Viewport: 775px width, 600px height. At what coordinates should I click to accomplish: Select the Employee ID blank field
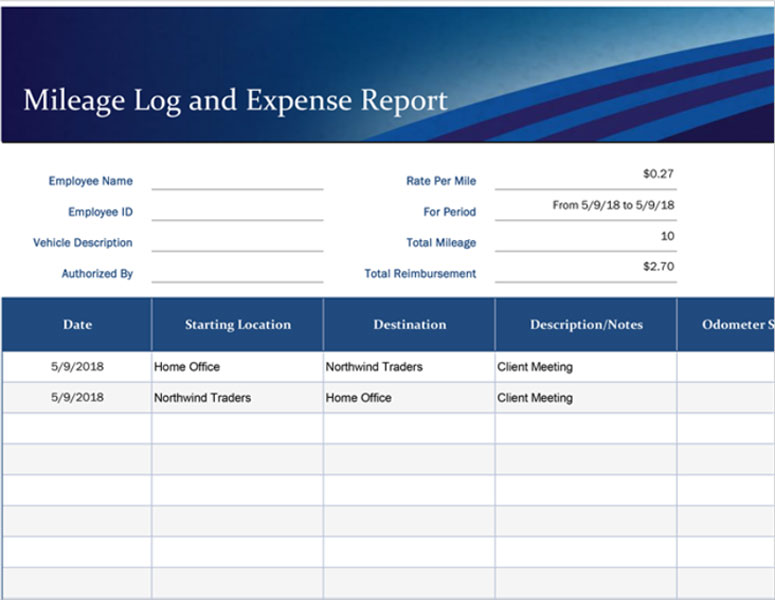point(237,211)
